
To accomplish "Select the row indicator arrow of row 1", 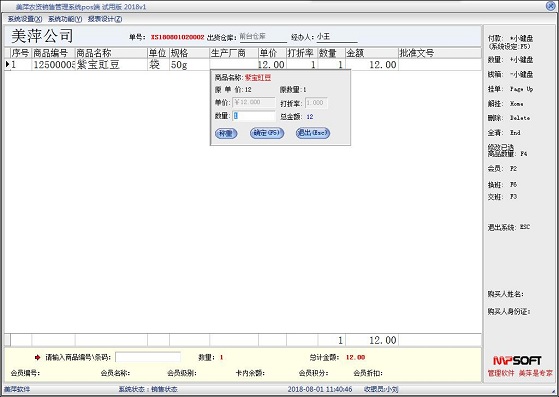I will tap(7, 65).
